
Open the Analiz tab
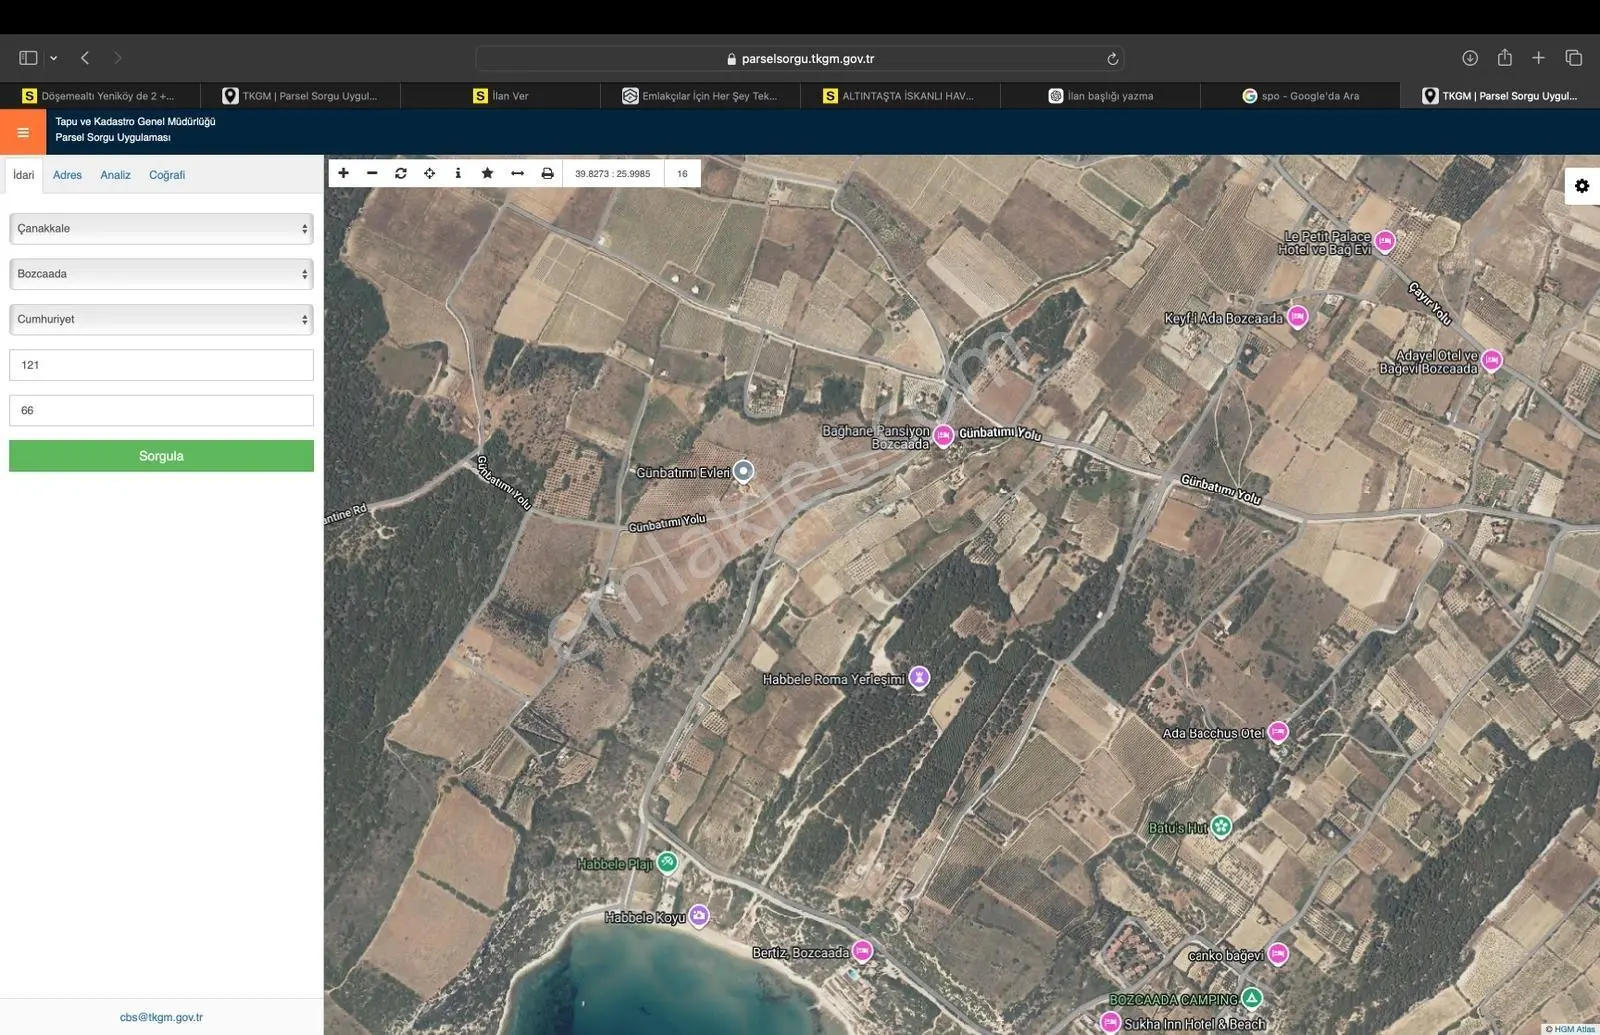(x=115, y=175)
